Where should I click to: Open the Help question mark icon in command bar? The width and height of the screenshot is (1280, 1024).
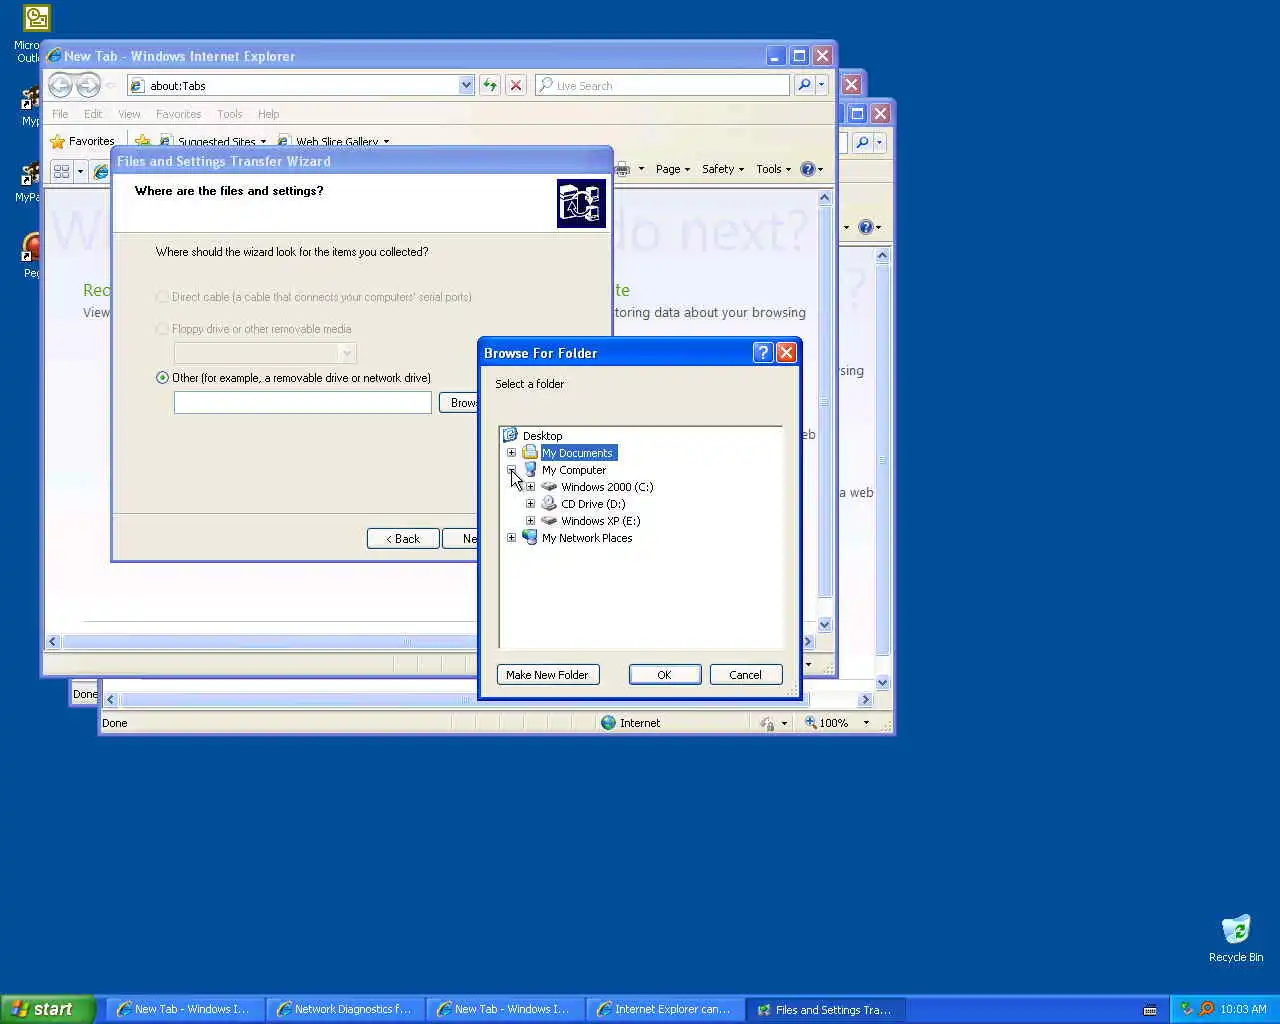pos(808,169)
